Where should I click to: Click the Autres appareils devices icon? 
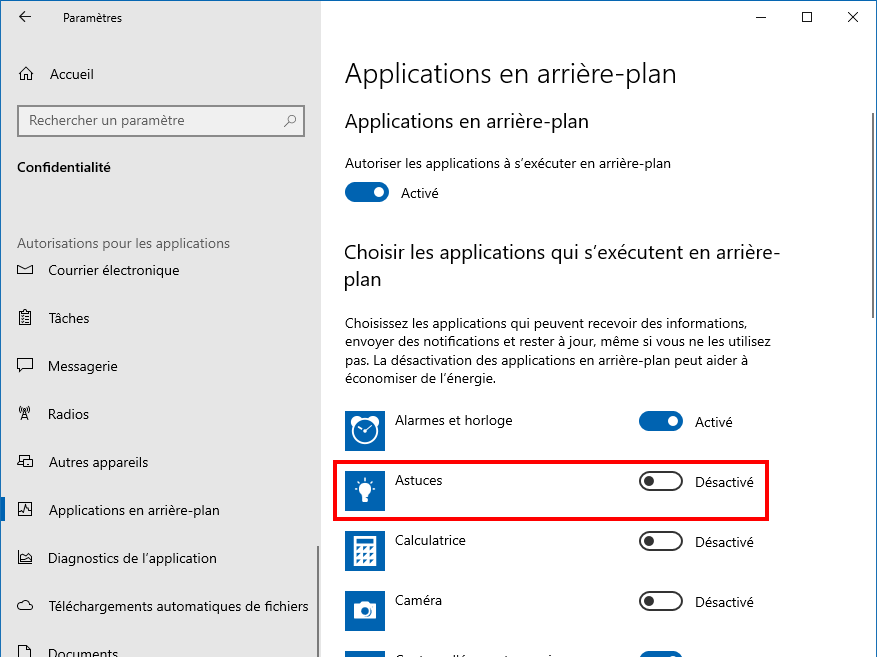26,462
